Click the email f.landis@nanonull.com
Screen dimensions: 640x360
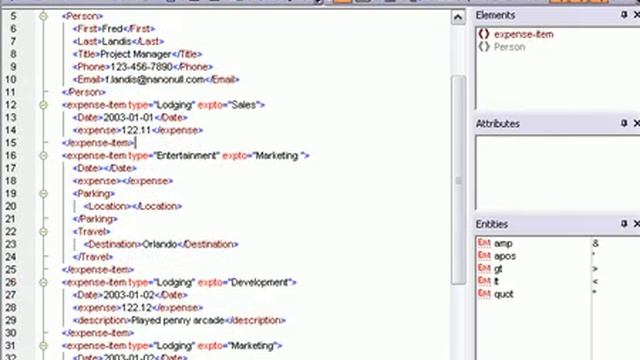point(154,80)
